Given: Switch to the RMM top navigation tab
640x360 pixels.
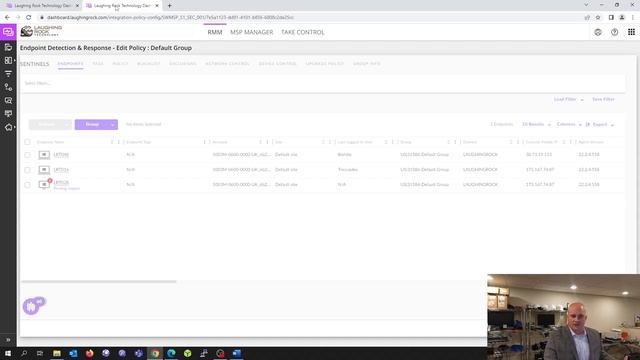Looking at the screenshot, I should (x=215, y=32).
